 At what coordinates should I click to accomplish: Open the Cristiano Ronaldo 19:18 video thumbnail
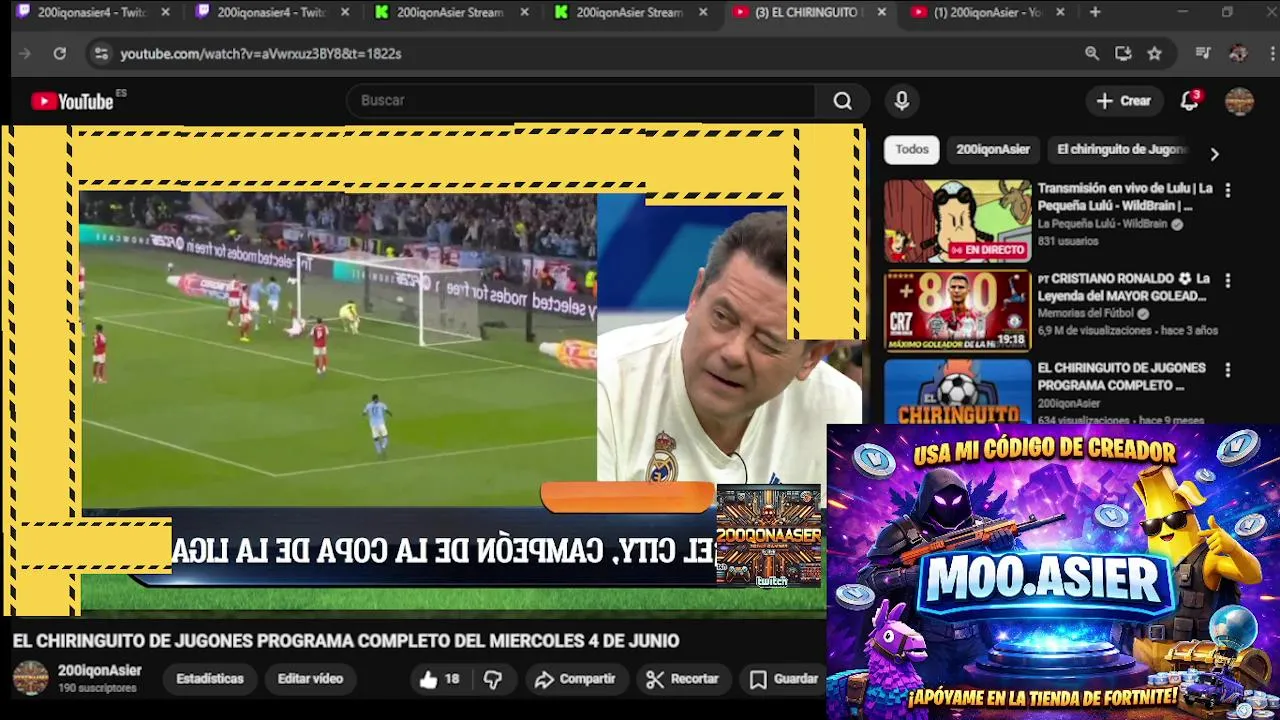[x=957, y=311]
